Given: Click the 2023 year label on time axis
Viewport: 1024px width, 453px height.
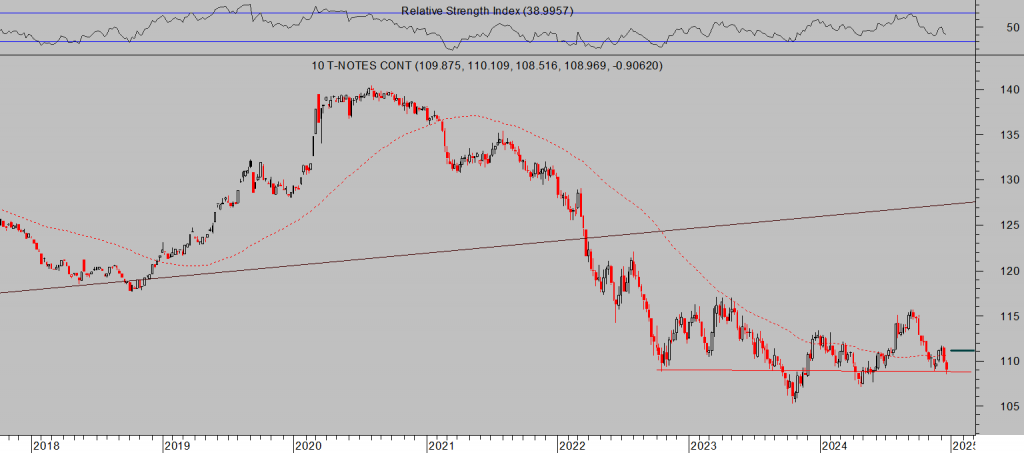Looking at the screenshot, I should pyautogui.click(x=703, y=446).
